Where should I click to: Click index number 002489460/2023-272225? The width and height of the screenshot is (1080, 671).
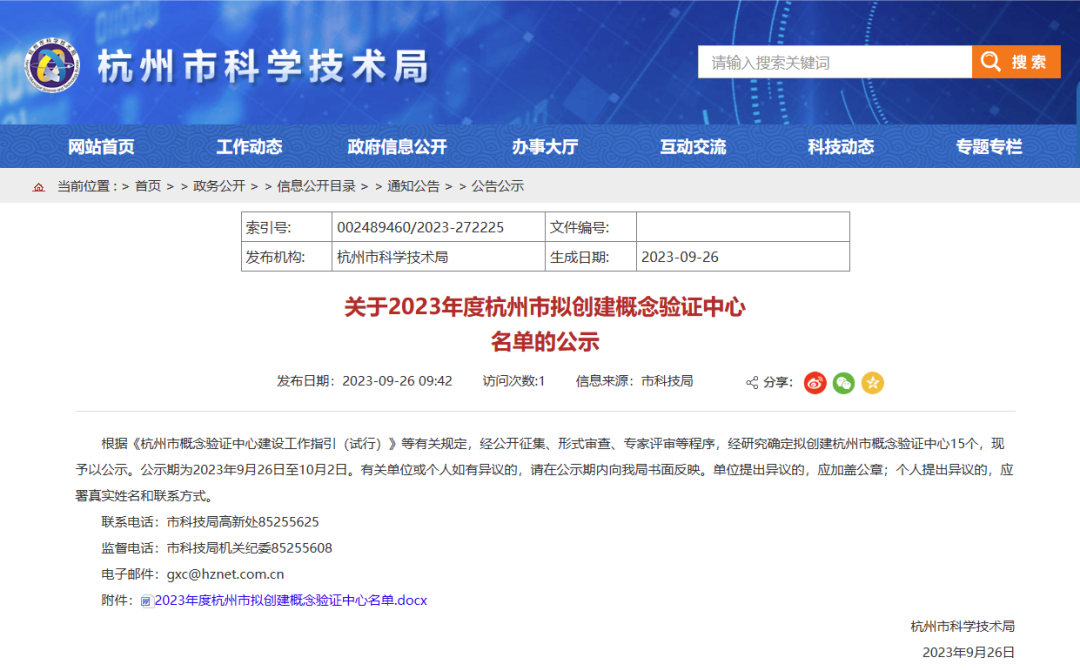point(420,227)
